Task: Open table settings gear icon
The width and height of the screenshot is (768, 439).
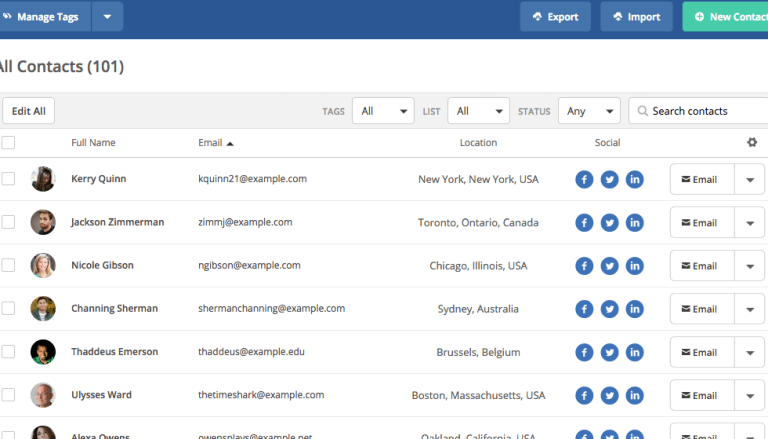Action: tap(752, 142)
